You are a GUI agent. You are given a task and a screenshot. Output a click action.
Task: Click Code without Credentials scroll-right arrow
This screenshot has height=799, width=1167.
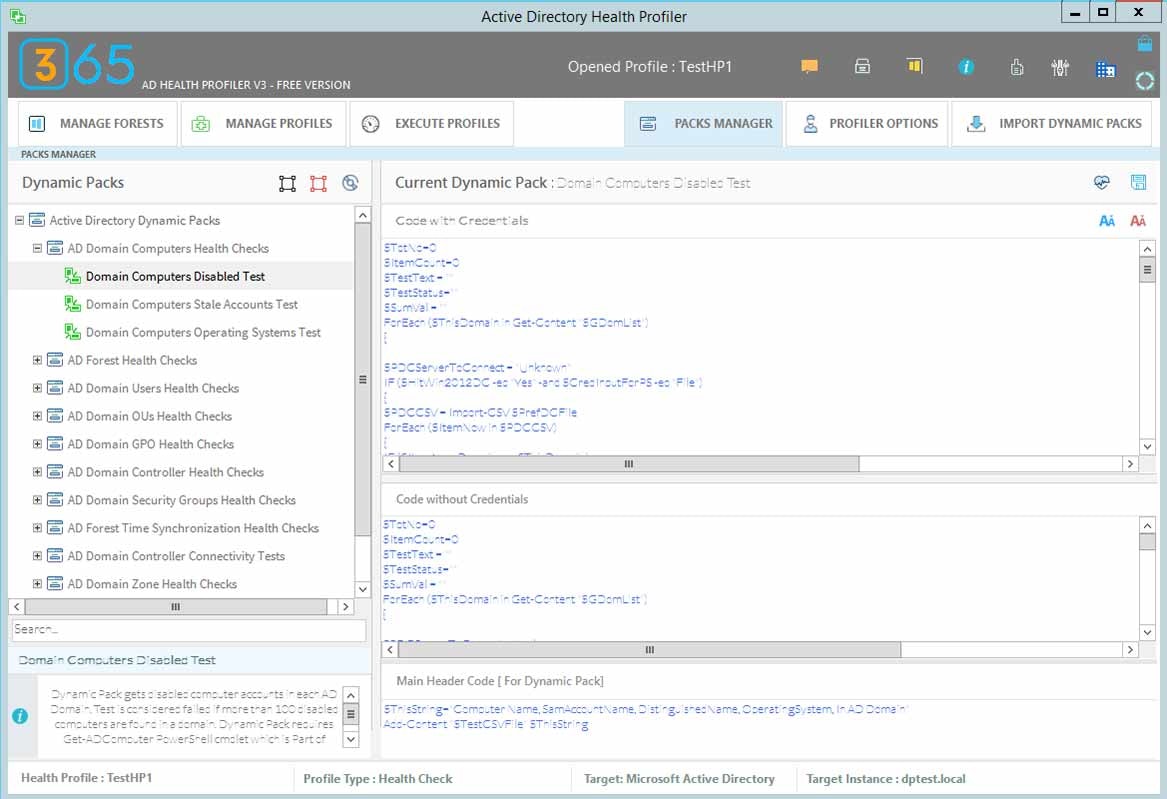tap(1130, 649)
